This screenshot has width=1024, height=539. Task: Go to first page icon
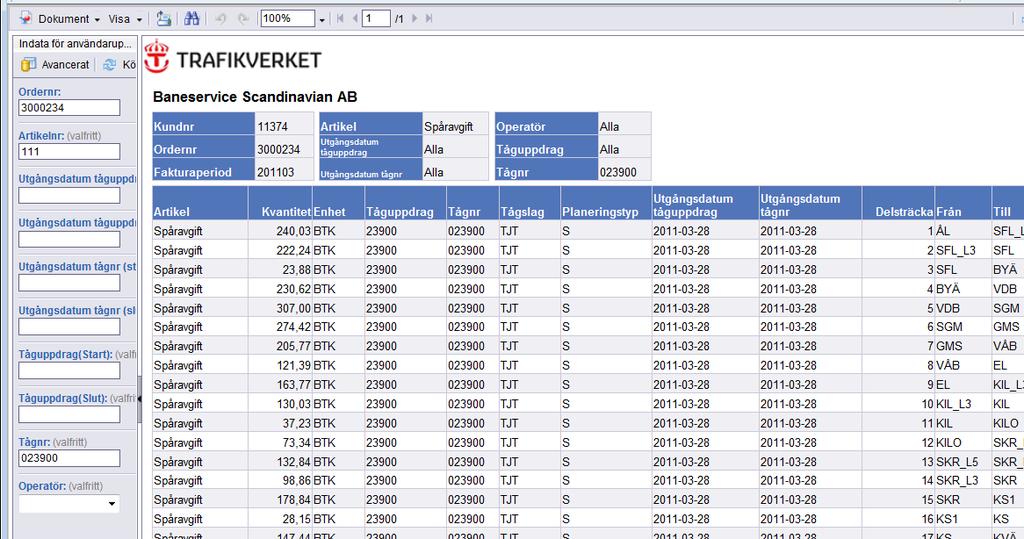pyautogui.click(x=340, y=19)
